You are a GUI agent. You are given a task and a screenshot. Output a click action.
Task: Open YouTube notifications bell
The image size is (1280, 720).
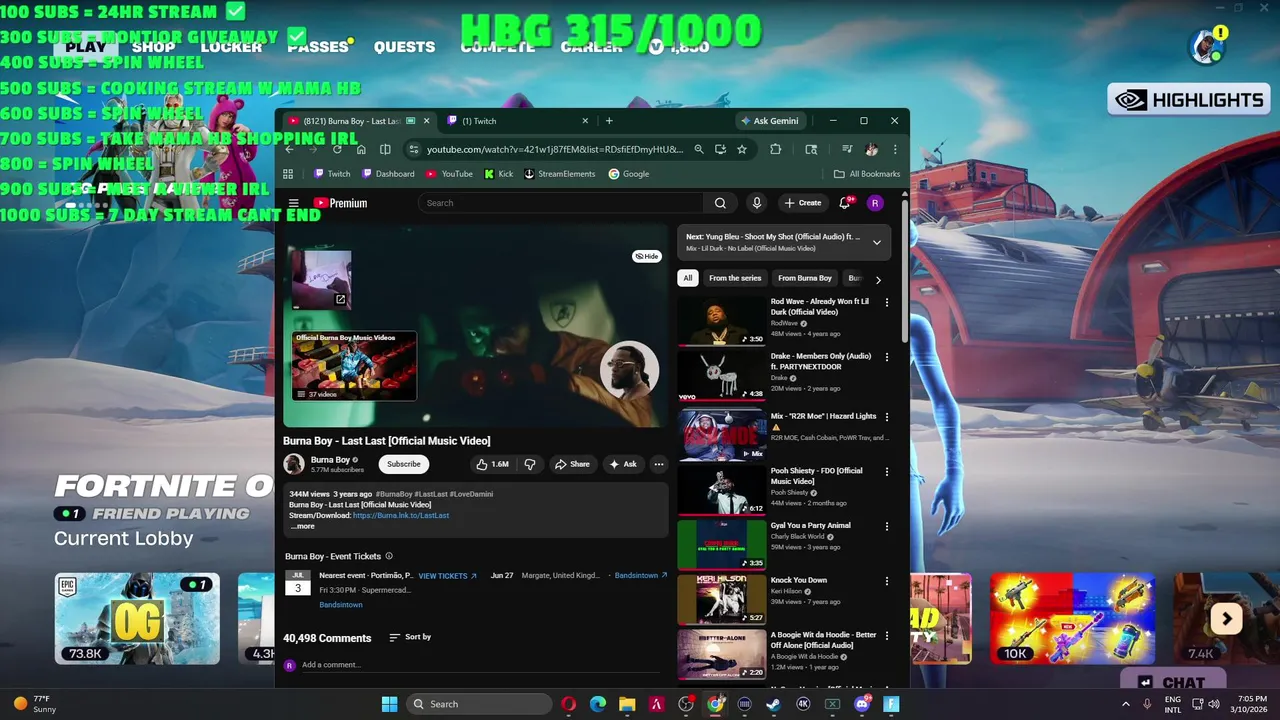coord(846,203)
